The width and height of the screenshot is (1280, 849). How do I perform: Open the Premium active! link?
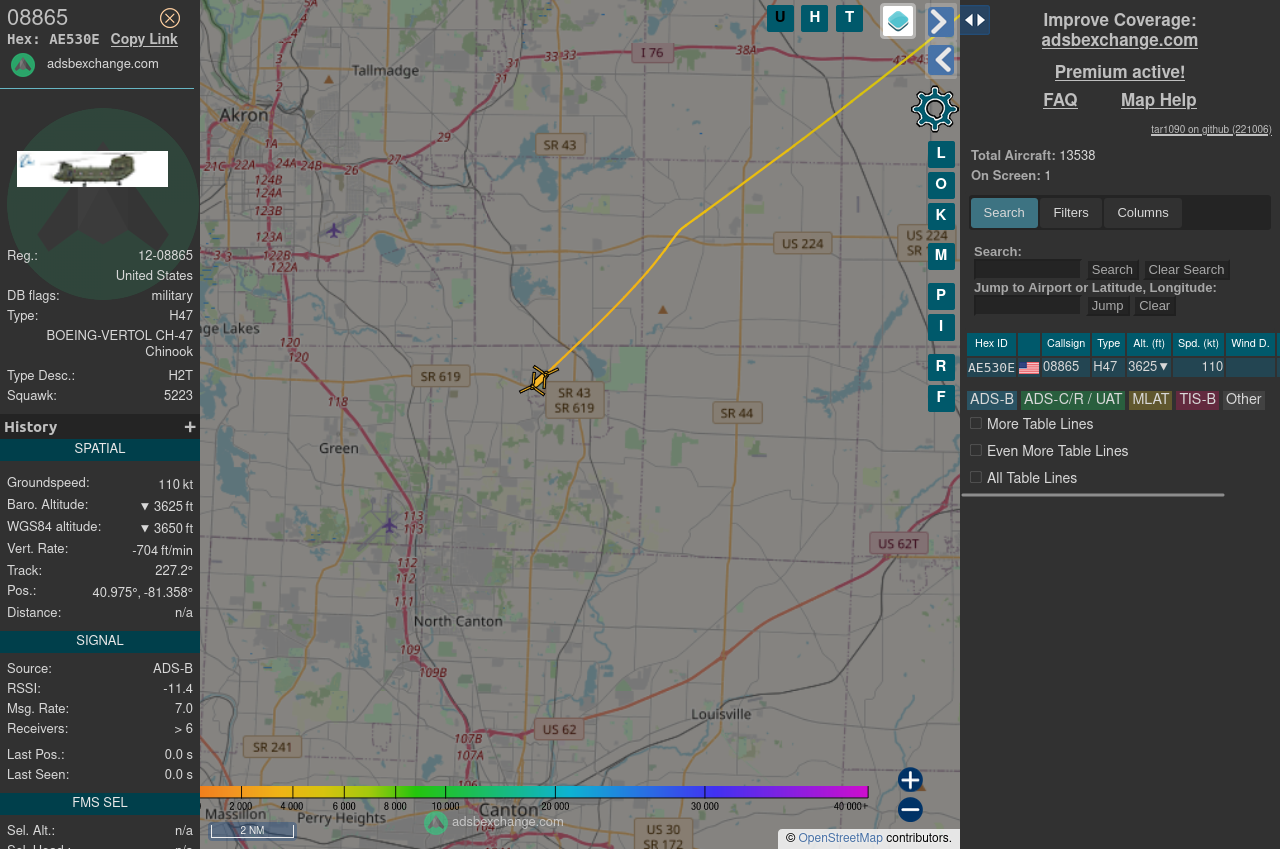(x=1120, y=72)
